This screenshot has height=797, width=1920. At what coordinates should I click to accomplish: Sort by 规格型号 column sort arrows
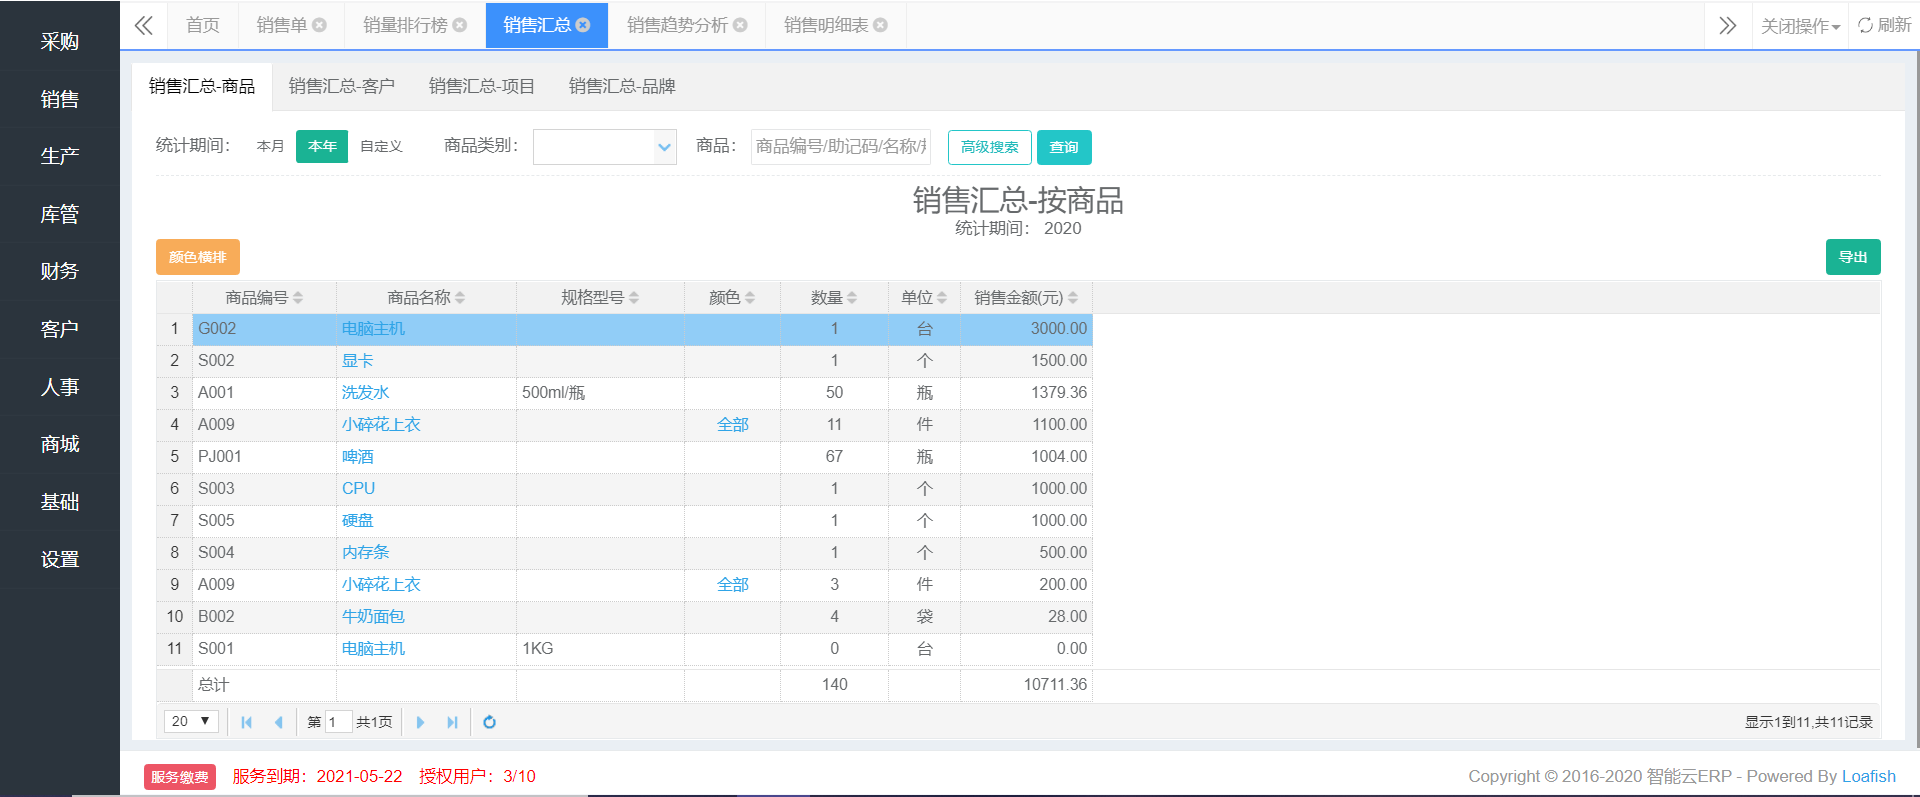tap(634, 298)
